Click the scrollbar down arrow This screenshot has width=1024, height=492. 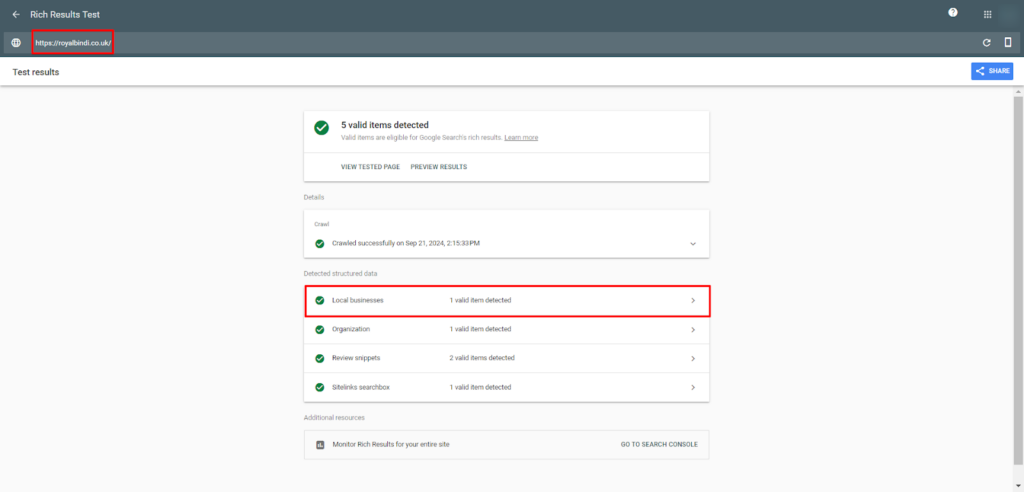(x=1018, y=485)
